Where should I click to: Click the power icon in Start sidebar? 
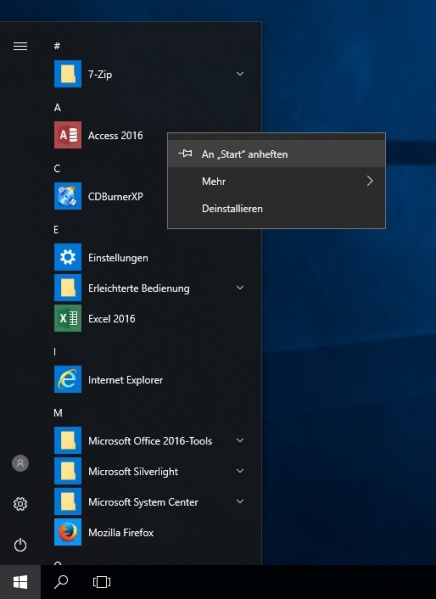20,545
